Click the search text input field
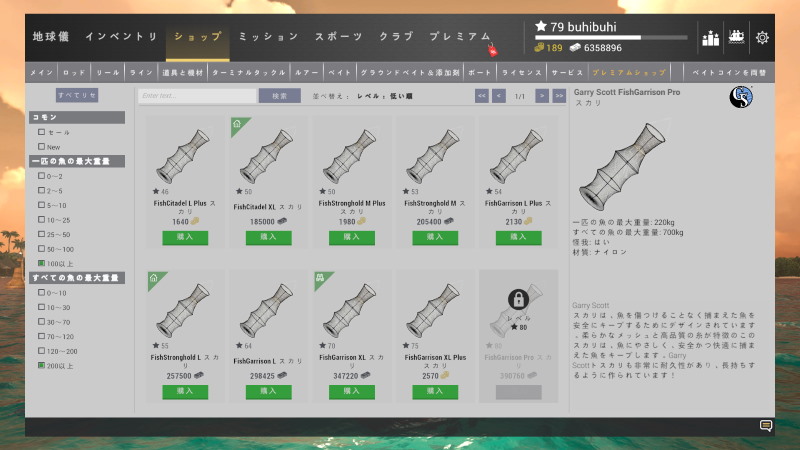800x450 pixels. [x=197, y=96]
